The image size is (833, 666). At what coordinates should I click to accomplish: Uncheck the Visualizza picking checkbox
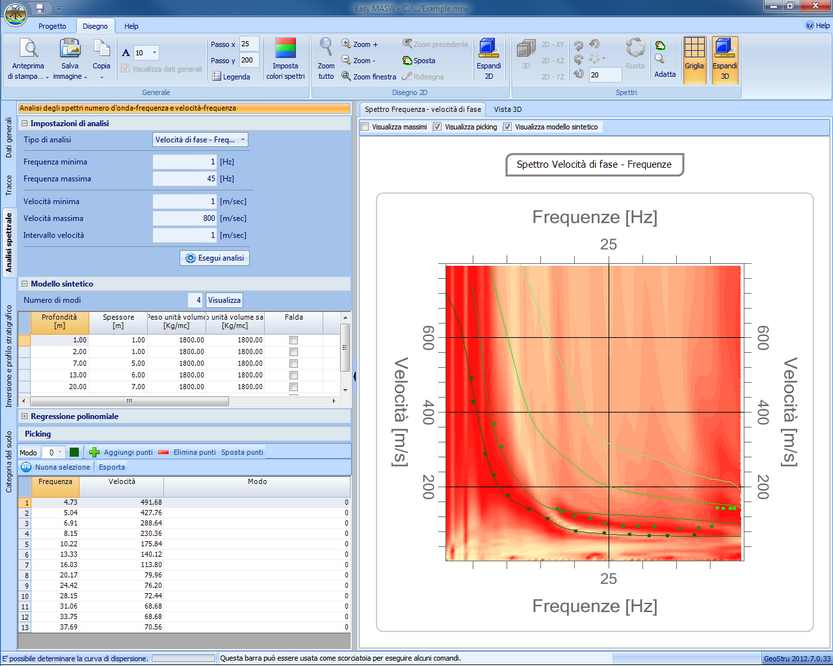click(x=437, y=127)
